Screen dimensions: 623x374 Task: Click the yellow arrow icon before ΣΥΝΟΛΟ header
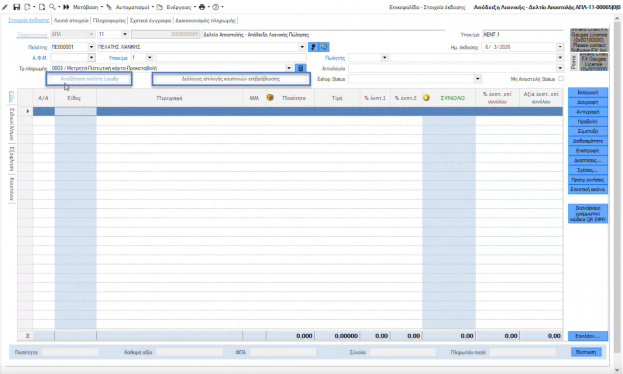426,97
